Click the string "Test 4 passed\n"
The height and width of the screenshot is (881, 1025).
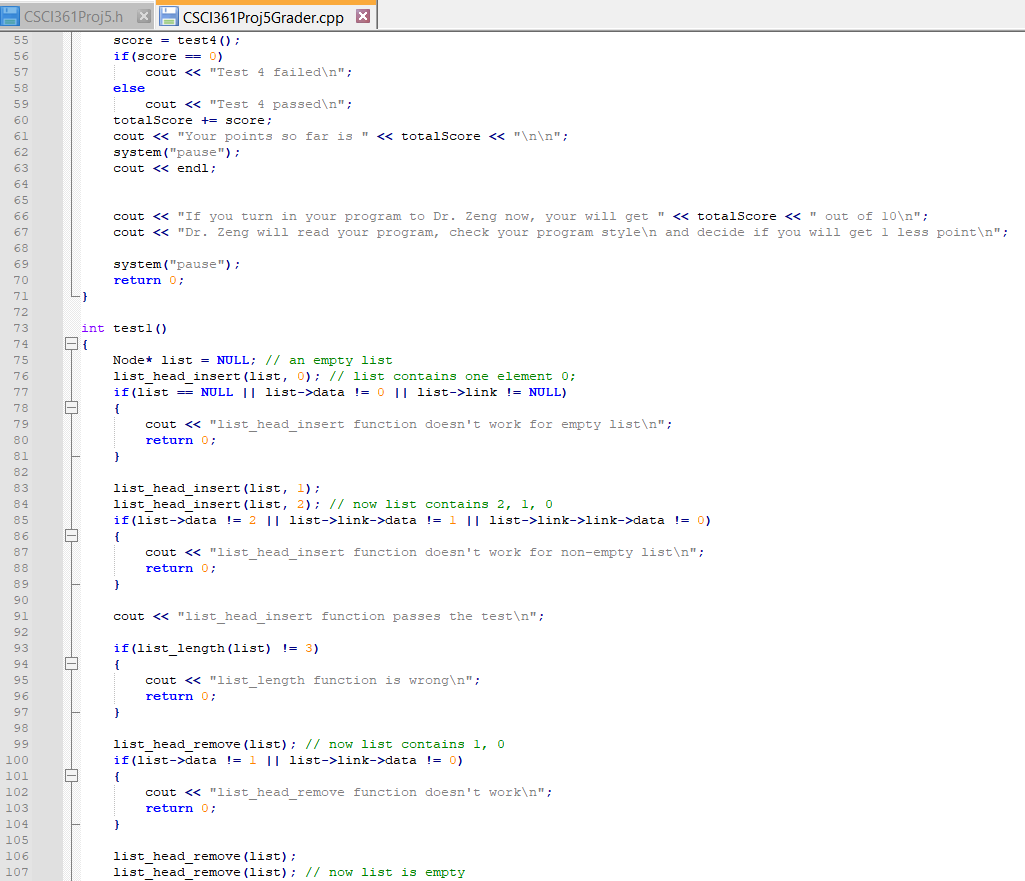tap(277, 104)
